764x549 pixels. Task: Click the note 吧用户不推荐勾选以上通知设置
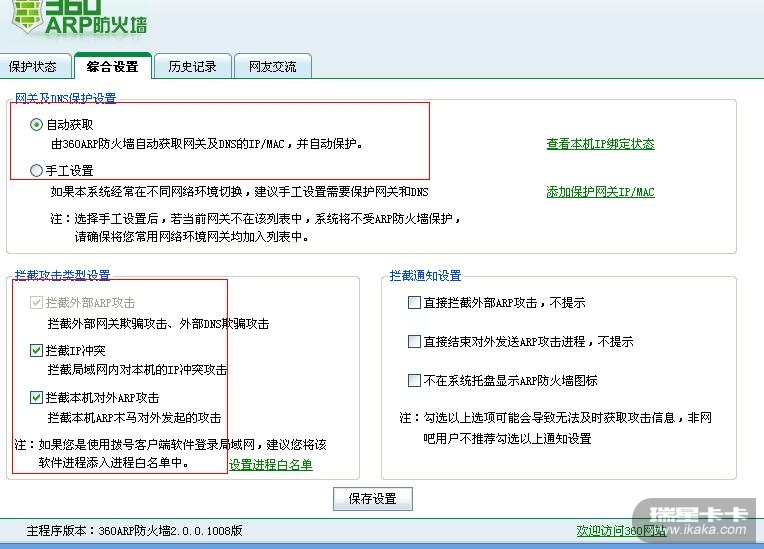[x=507, y=438]
